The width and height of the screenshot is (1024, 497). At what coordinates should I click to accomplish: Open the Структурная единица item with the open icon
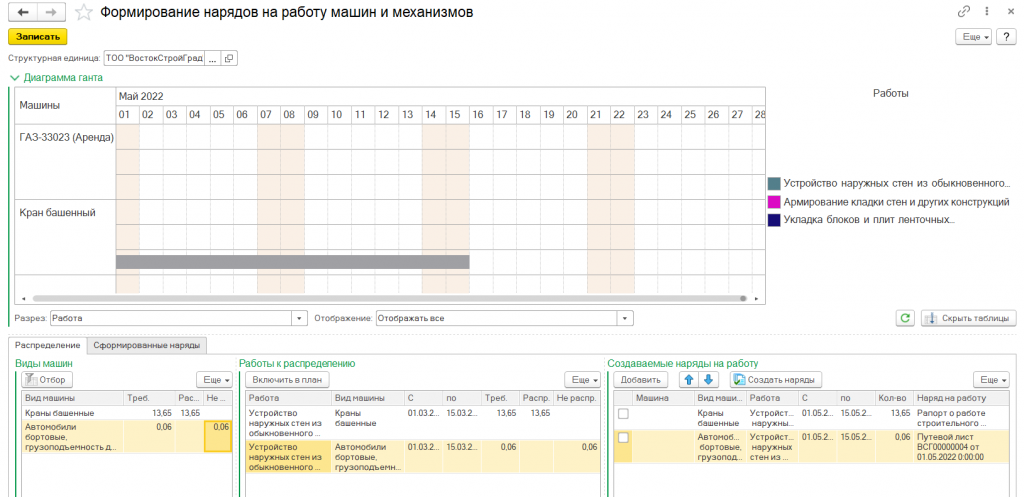pyautogui.click(x=229, y=59)
